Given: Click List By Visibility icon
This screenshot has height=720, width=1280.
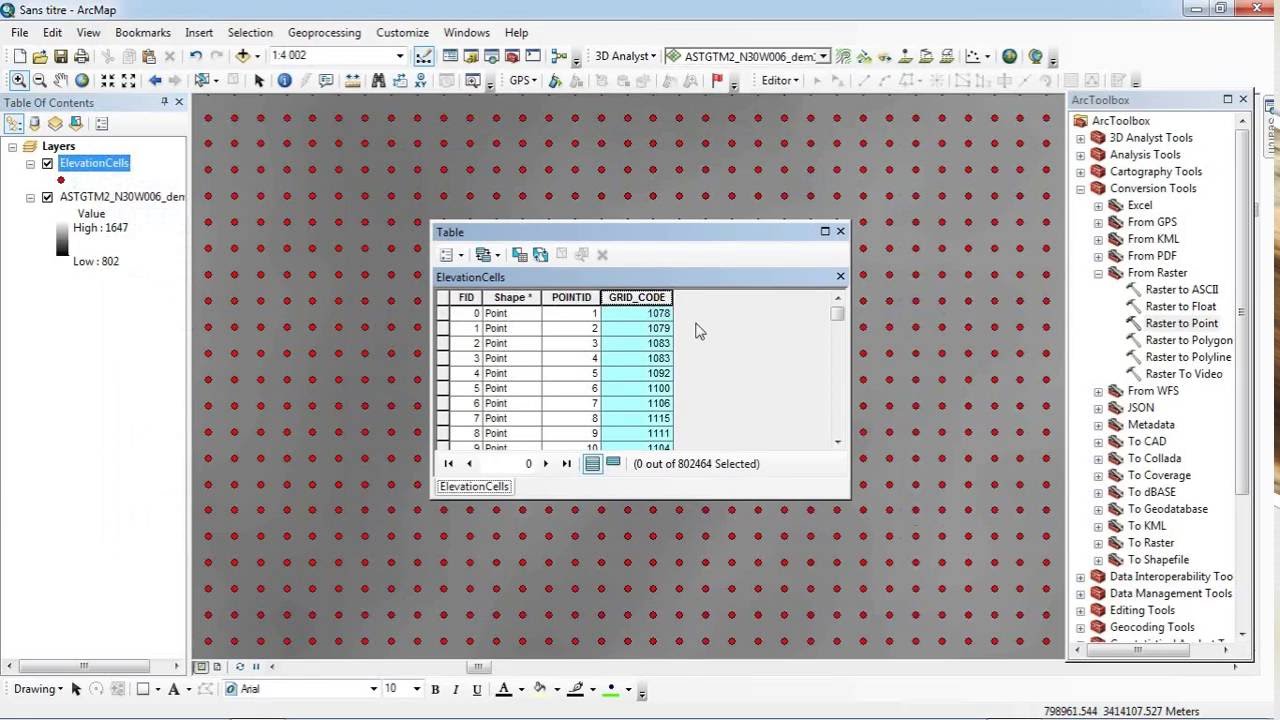Looking at the screenshot, I should click(x=55, y=124).
